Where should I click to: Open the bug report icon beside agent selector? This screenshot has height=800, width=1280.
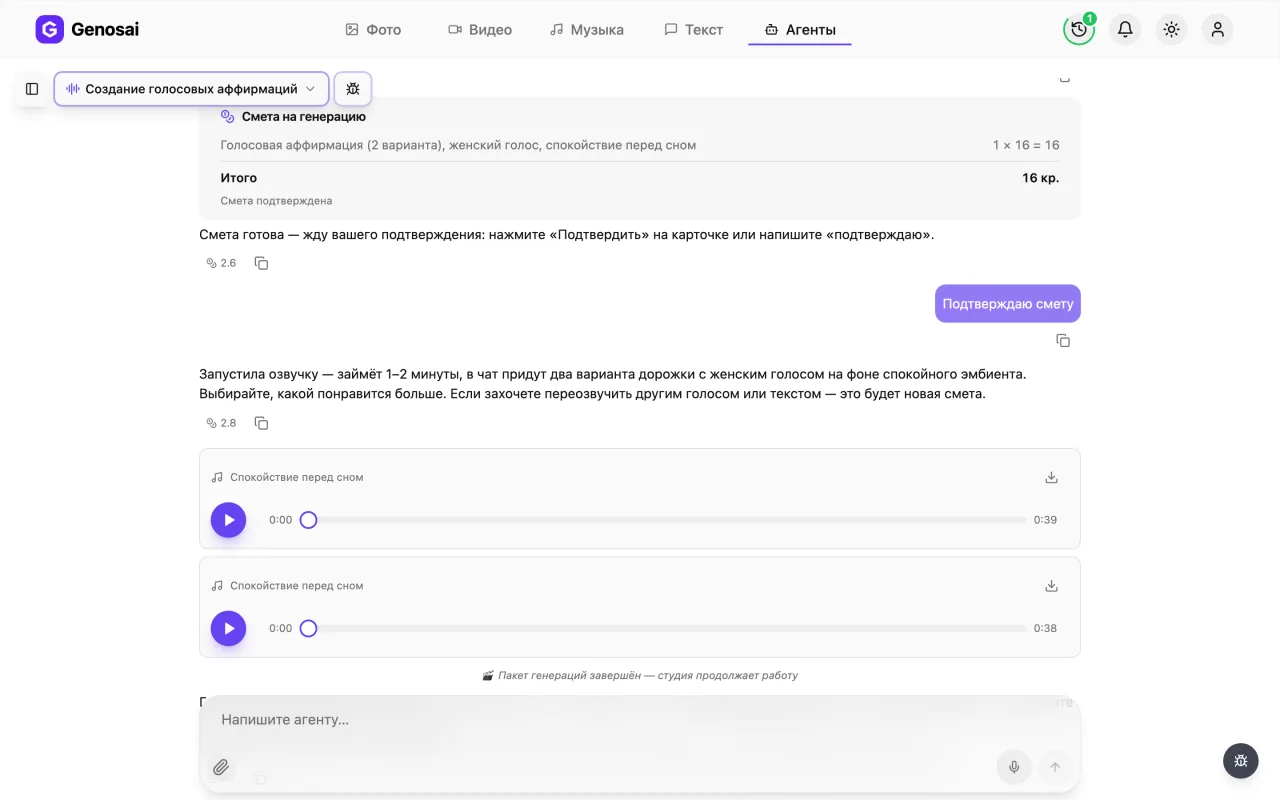[x=353, y=89]
